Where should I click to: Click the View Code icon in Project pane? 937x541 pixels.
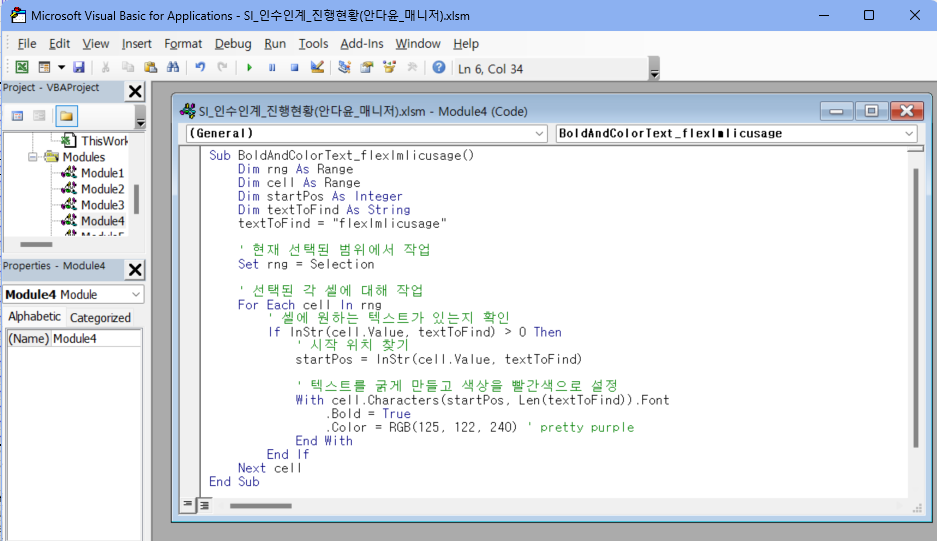pyautogui.click(x=17, y=116)
